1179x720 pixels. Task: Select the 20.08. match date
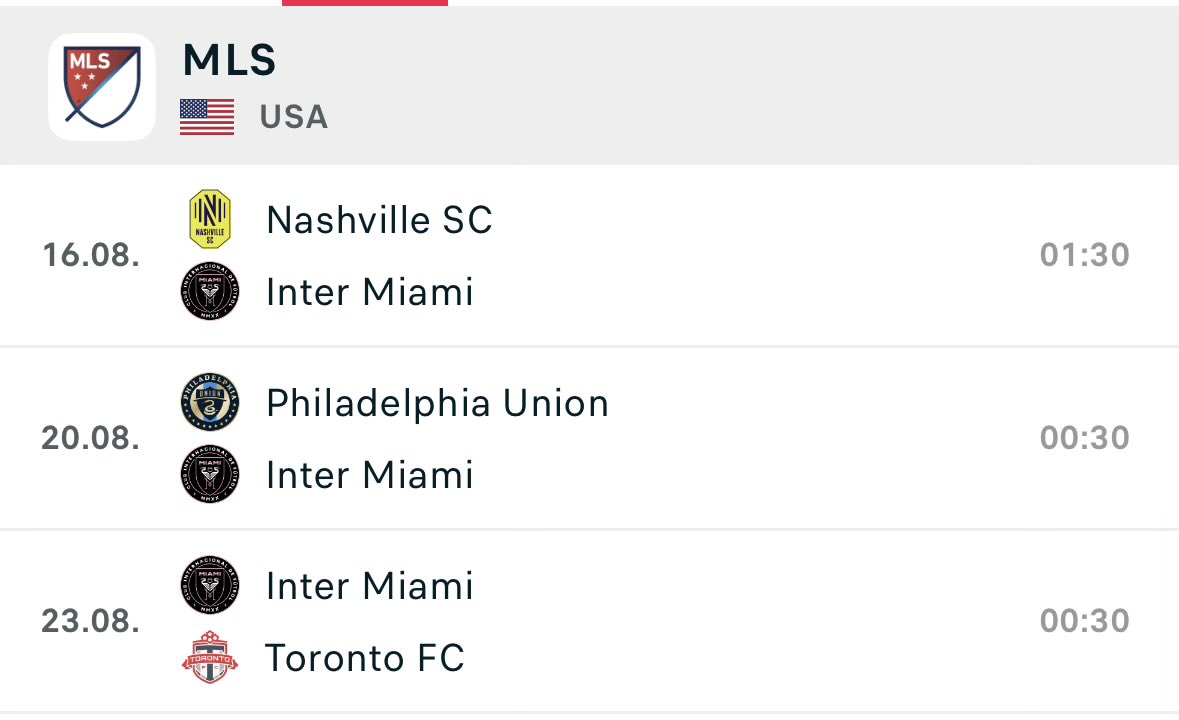click(x=91, y=438)
